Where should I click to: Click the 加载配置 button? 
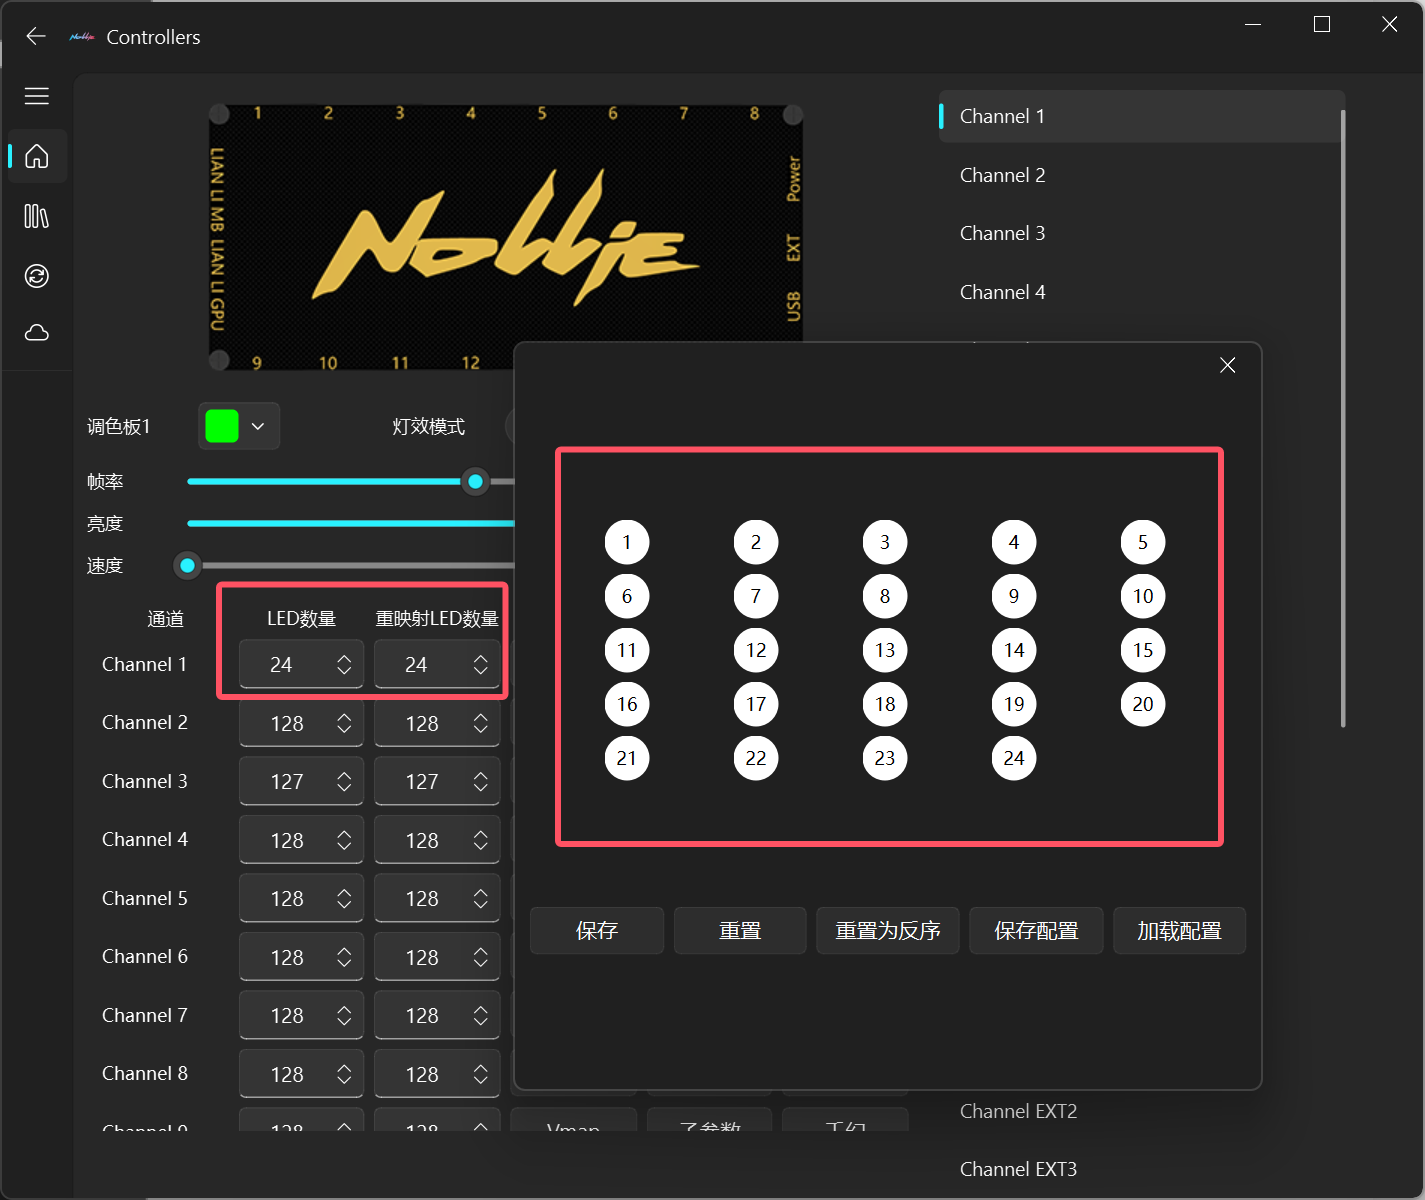1179,931
